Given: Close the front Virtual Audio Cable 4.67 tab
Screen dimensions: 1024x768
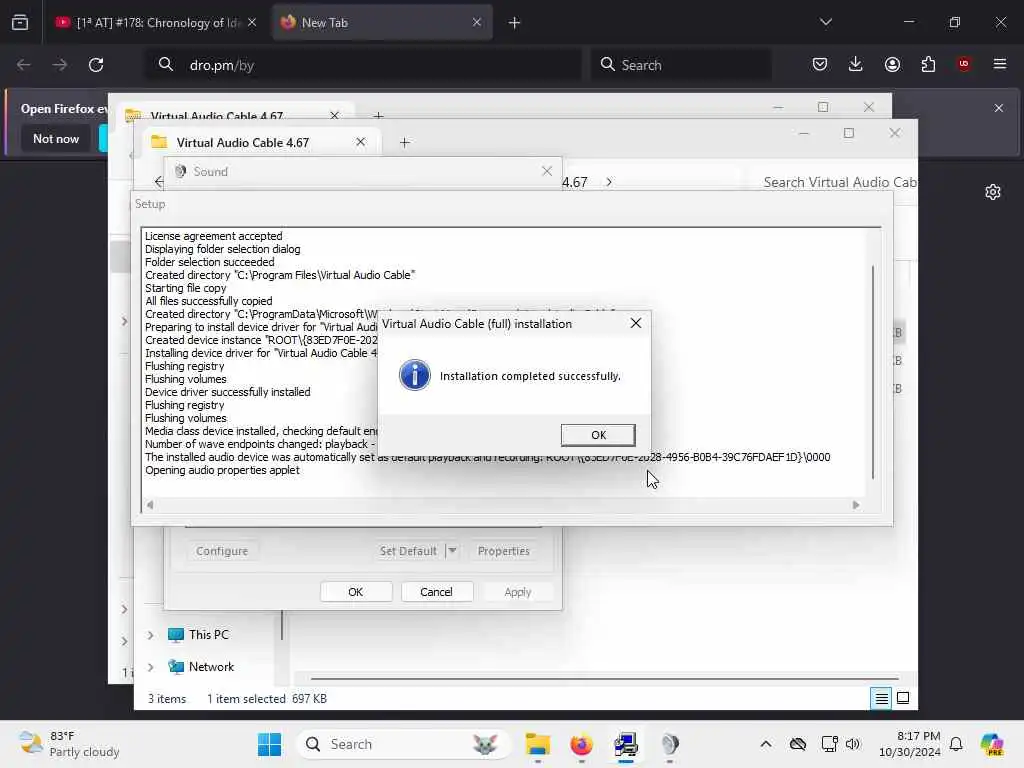Looking at the screenshot, I should point(360,142).
